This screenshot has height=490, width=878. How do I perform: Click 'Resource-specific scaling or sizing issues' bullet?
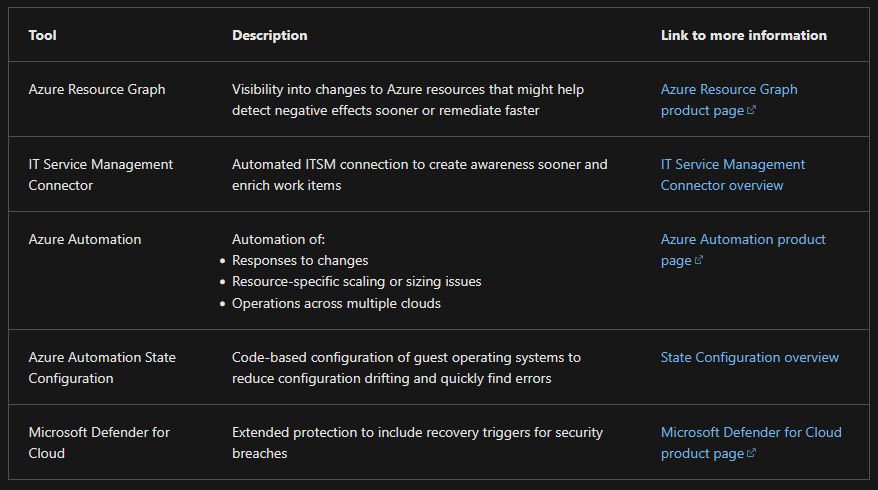[357, 282]
